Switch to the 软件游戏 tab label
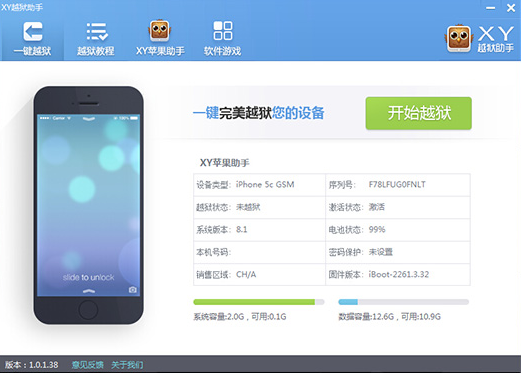The image size is (521, 373). pyautogui.click(x=222, y=51)
